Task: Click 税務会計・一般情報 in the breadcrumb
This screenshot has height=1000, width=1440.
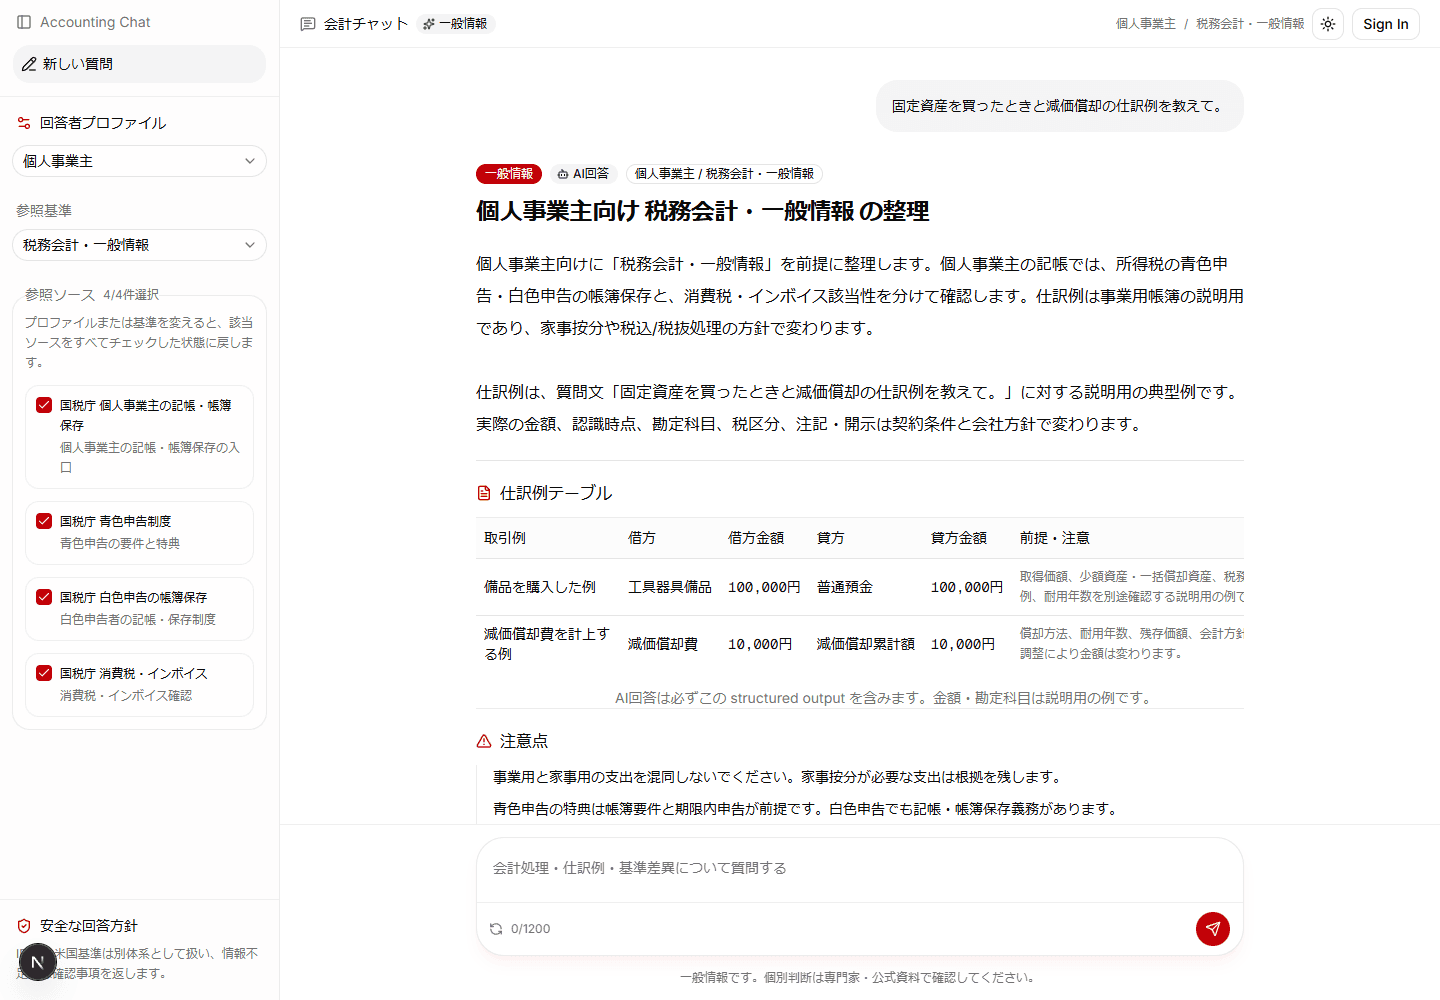Action: pyautogui.click(x=1250, y=24)
